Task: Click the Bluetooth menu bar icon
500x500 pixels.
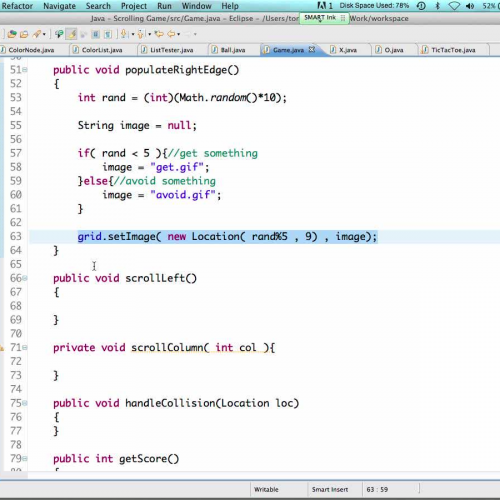Action: (438, 6)
